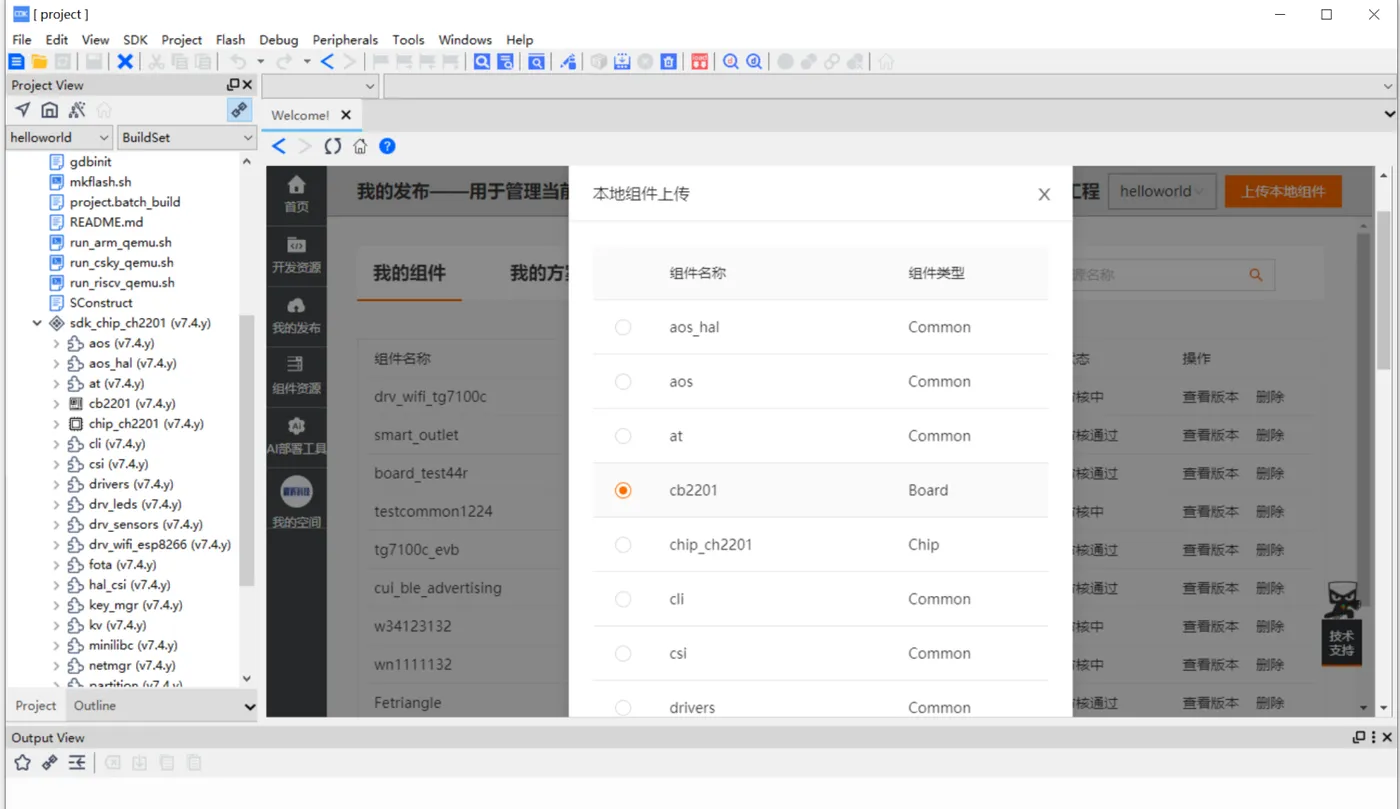Open the BuildSet dropdown
Viewport: 1400px width, 809px height.
[x=187, y=137]
